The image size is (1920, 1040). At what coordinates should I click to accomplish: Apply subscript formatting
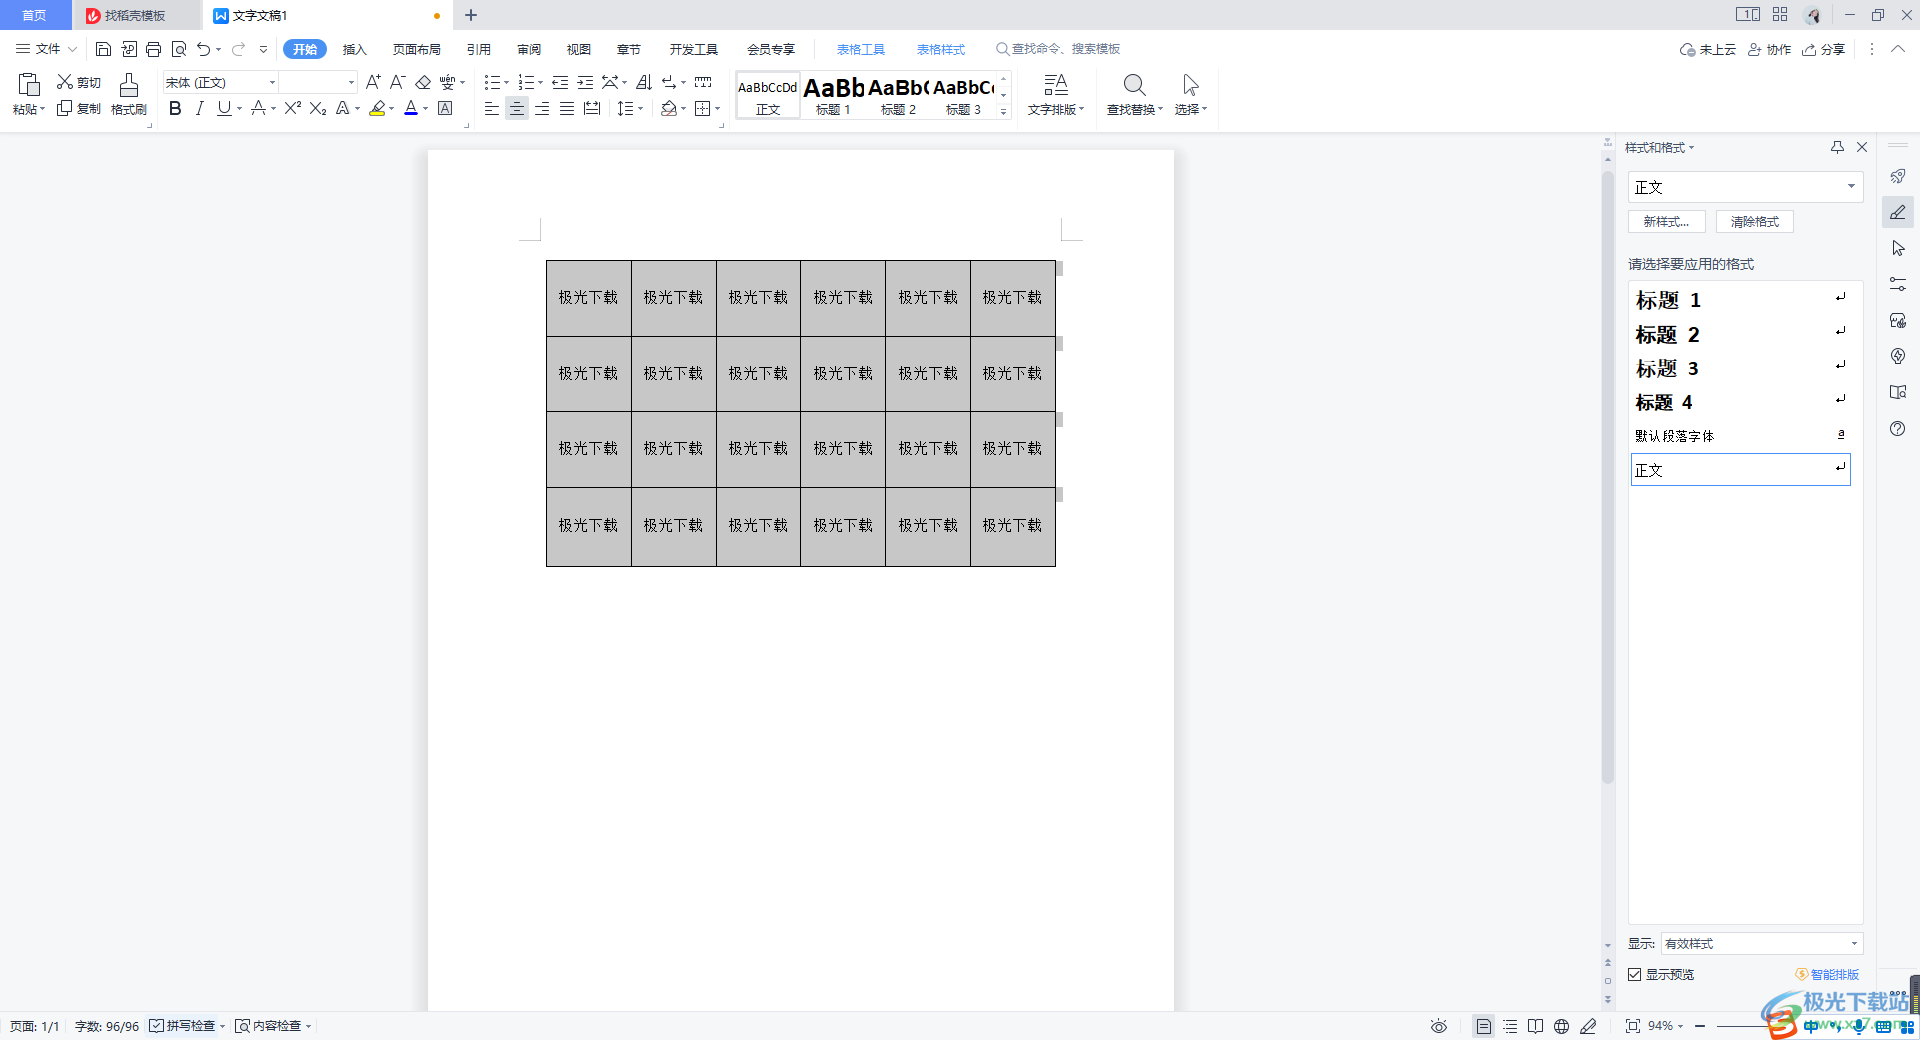pyautogui.click(x=318, y=108)
